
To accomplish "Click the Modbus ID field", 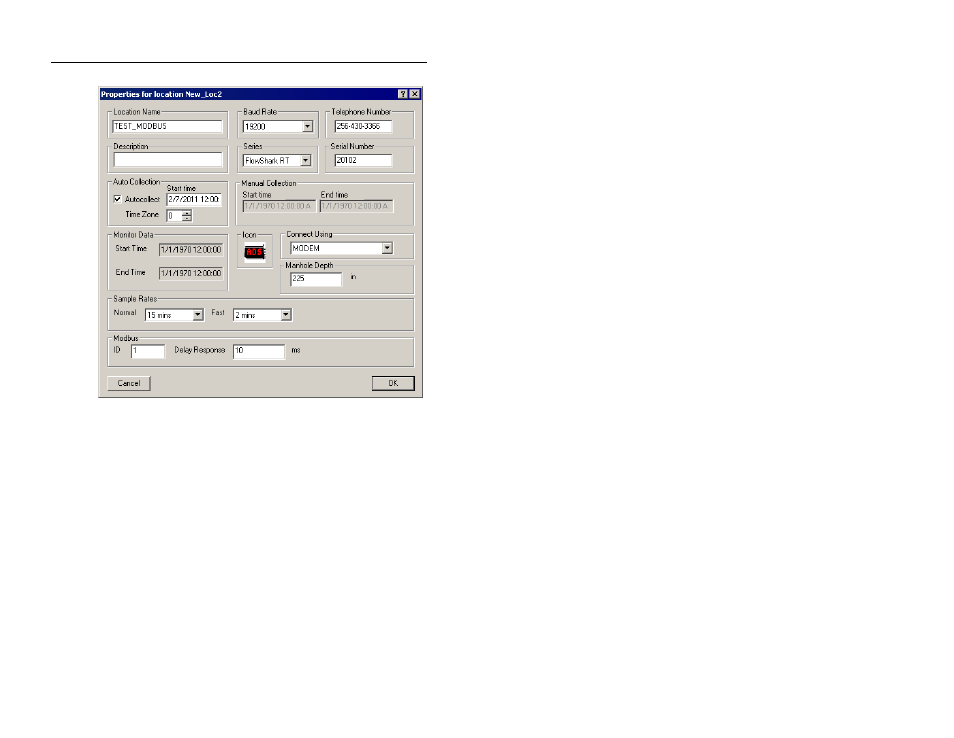I will (148, 351).
